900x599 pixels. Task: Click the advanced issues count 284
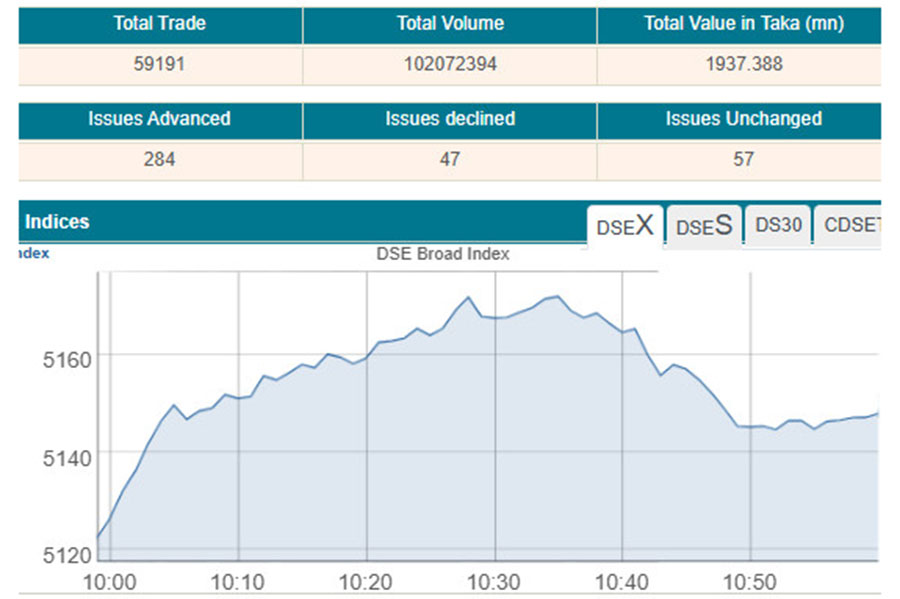(160, 159)
